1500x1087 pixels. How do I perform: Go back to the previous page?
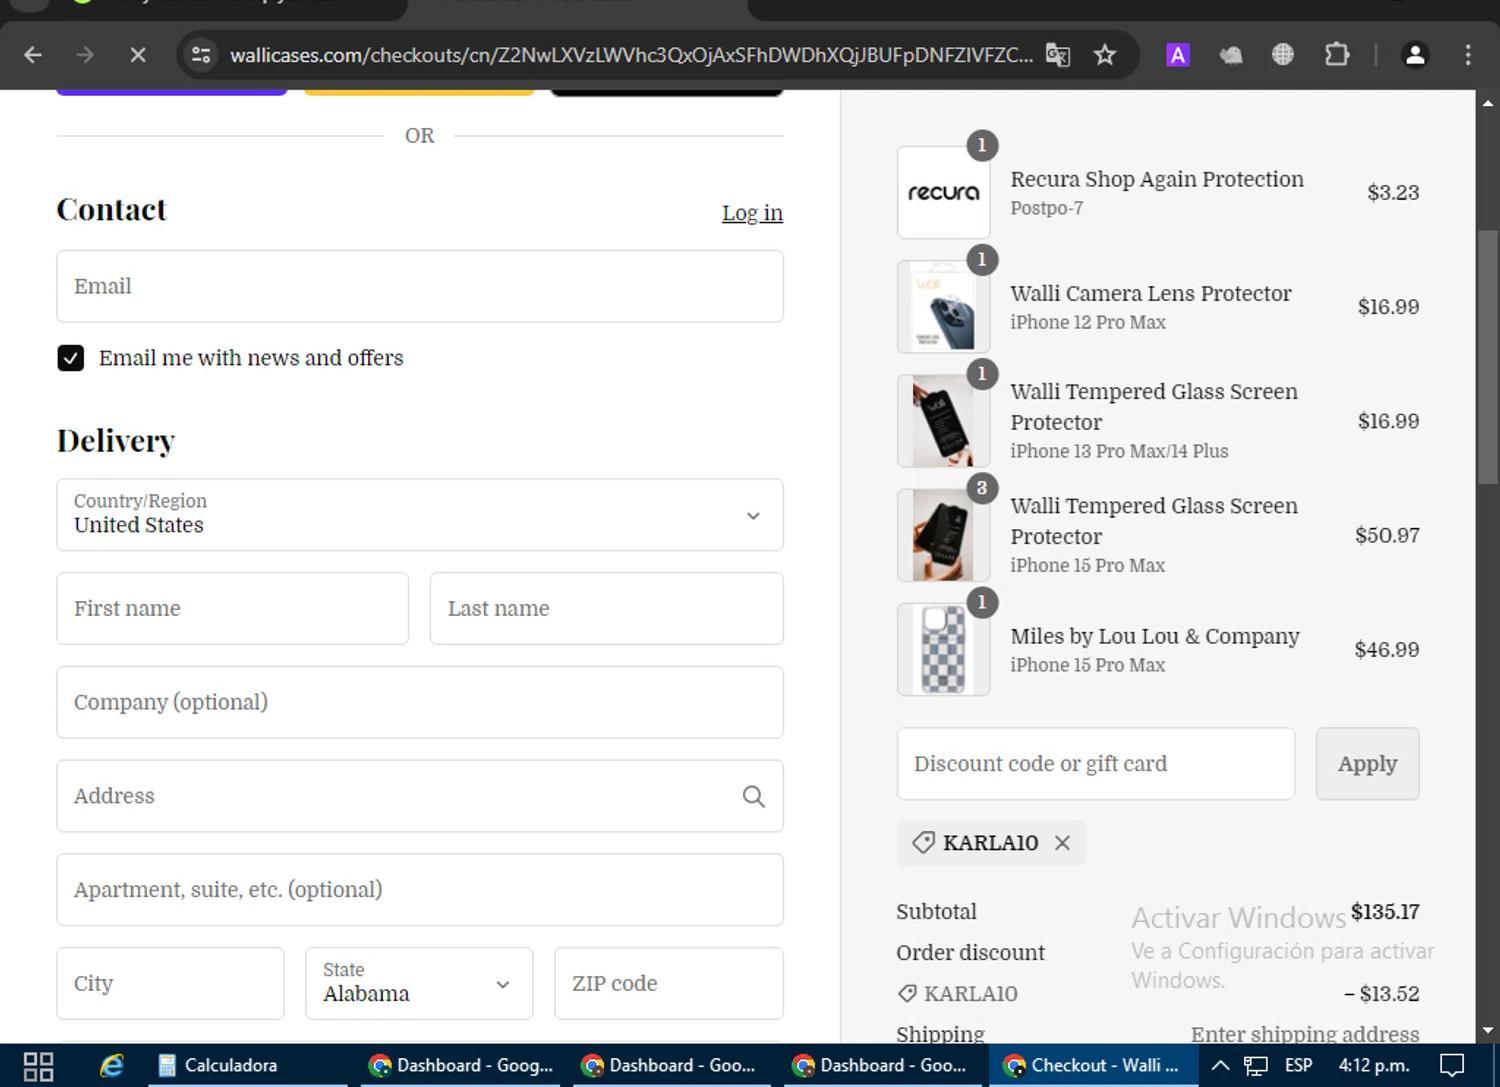click(33, 55)
